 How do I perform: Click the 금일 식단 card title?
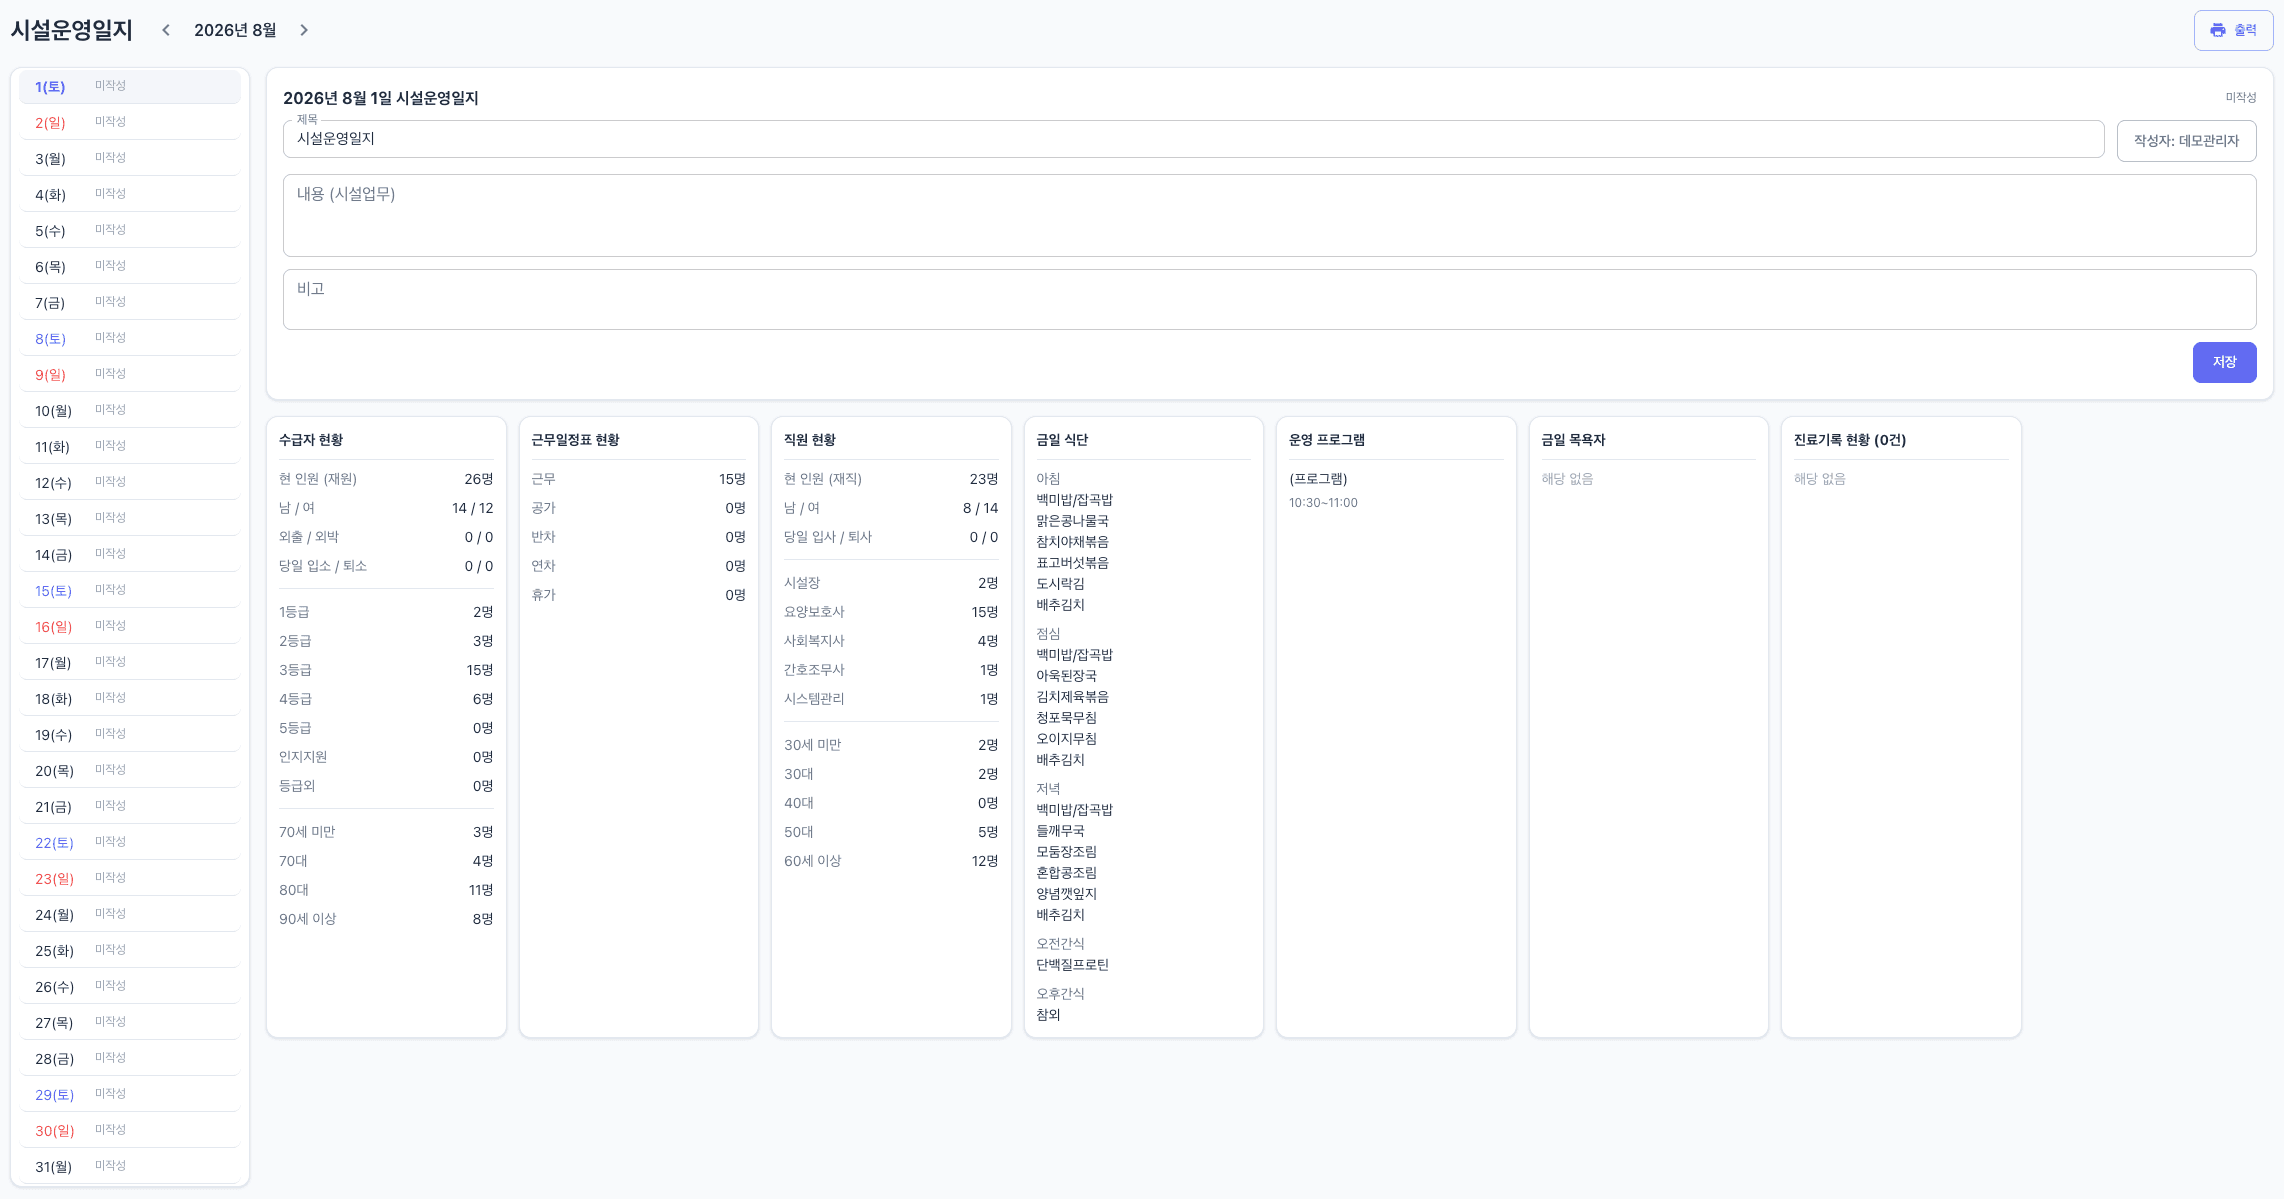coord(1062,440)
